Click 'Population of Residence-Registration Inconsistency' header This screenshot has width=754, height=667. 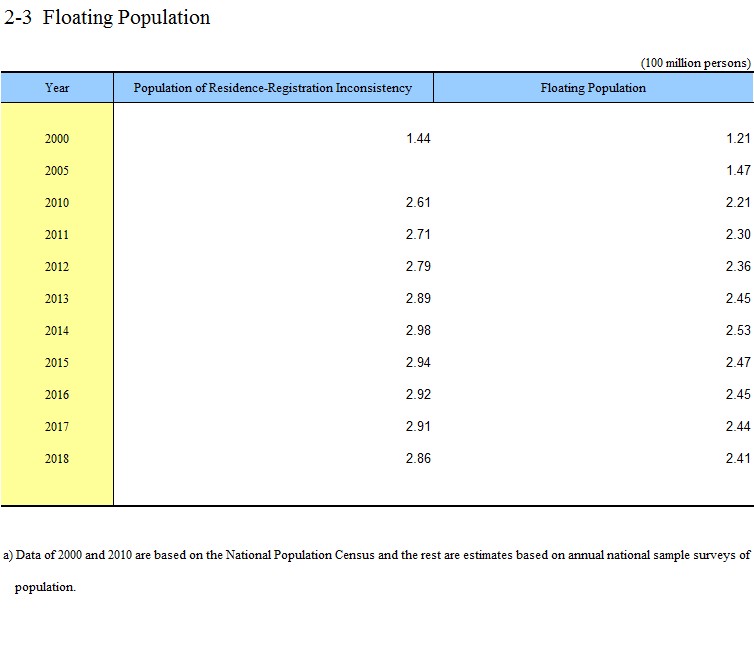pos(273,88)
